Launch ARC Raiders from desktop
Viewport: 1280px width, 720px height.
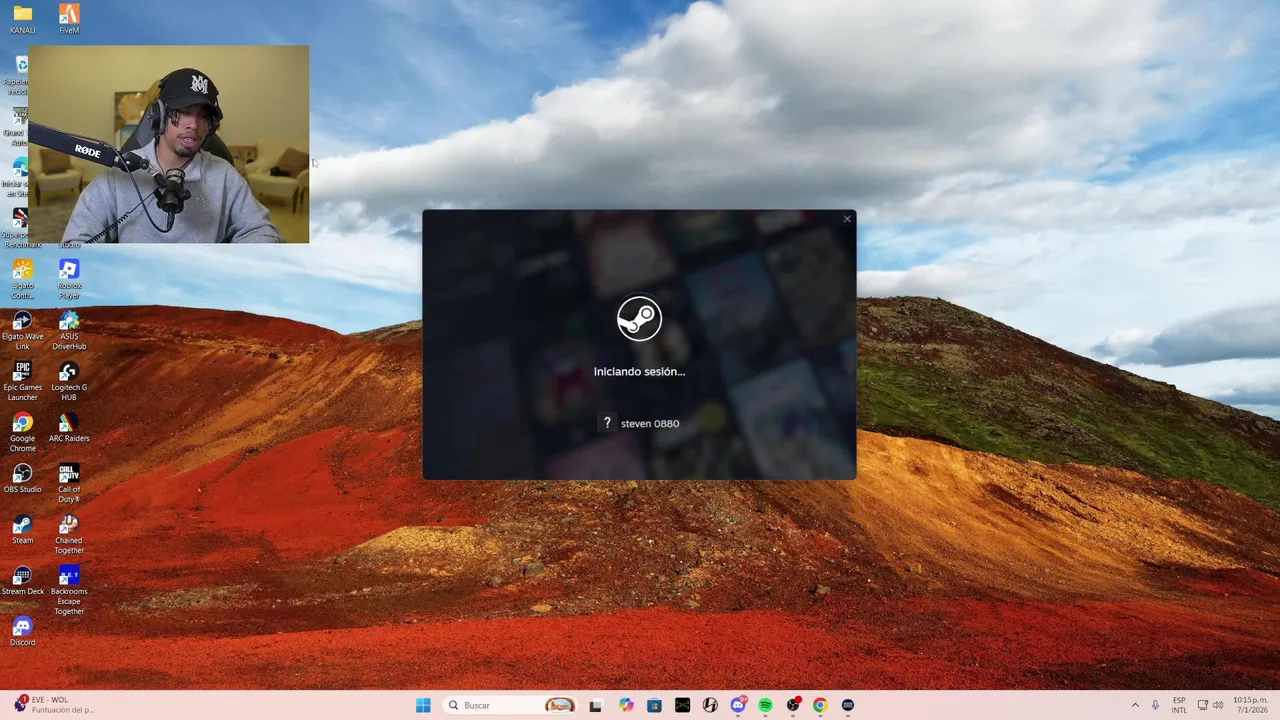tap(69, 428)
